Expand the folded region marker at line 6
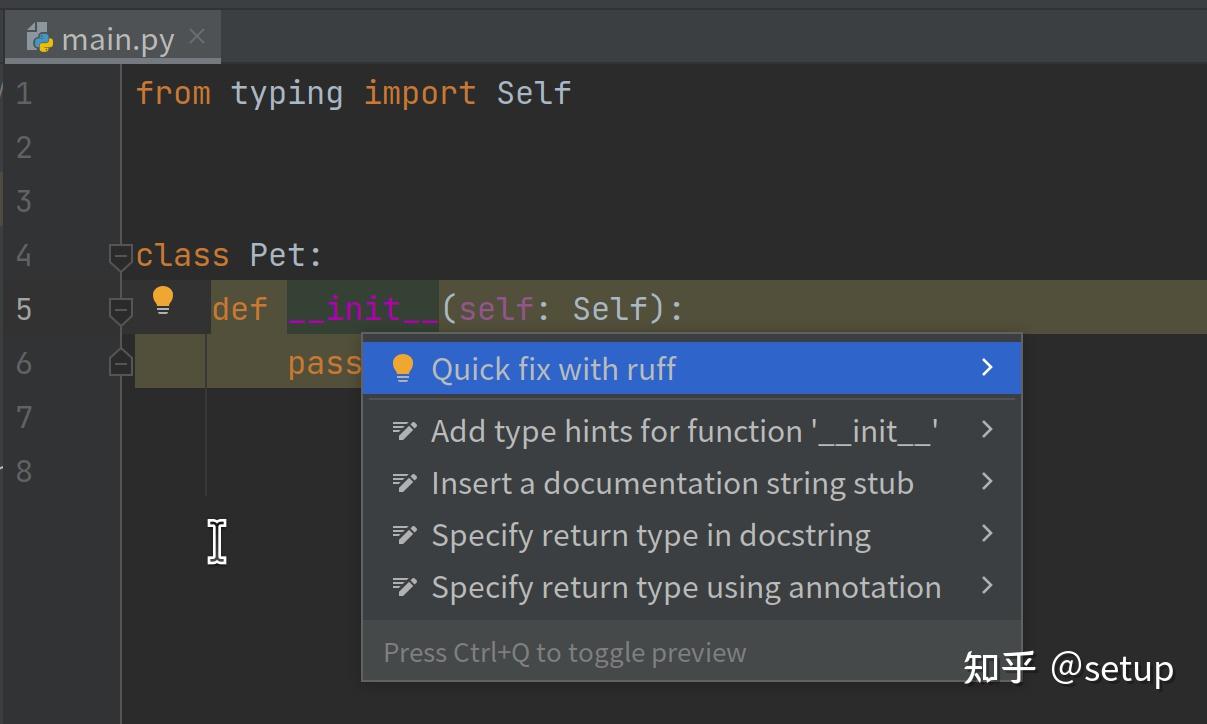This screenshot has width=1207, height=724. 120,362
